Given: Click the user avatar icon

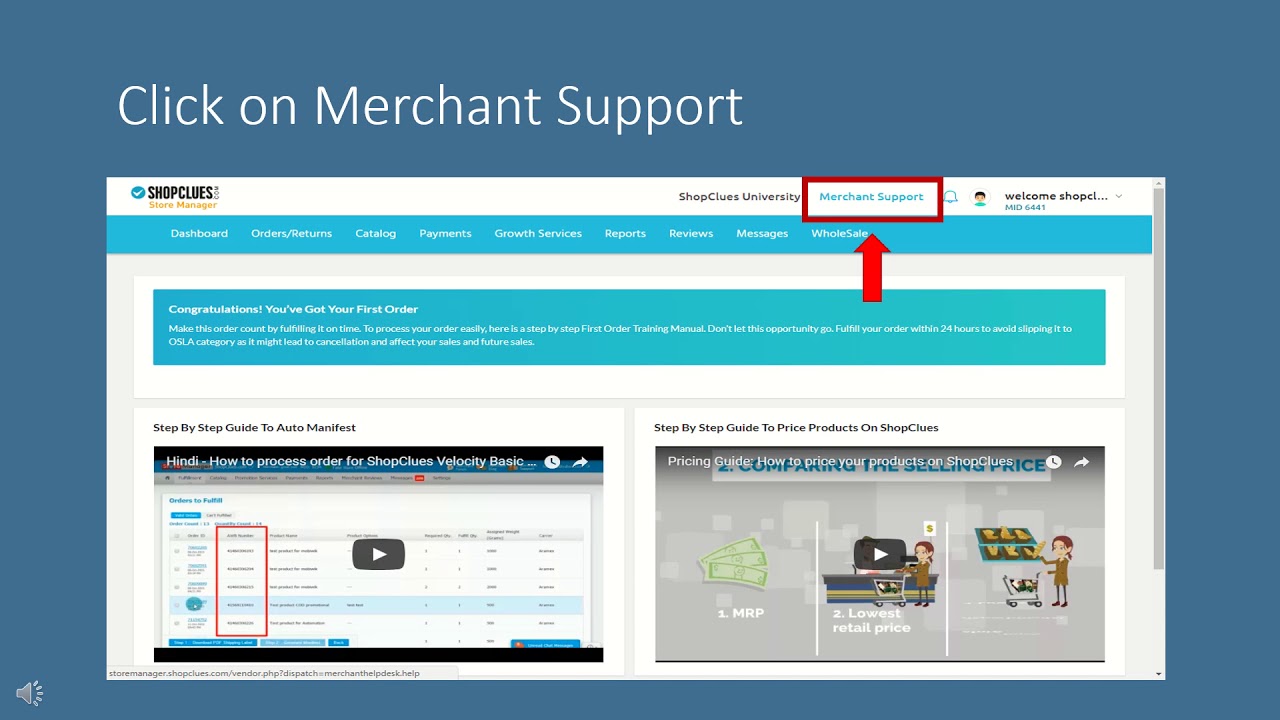Looking at the screenshot, I should [980, 198].
